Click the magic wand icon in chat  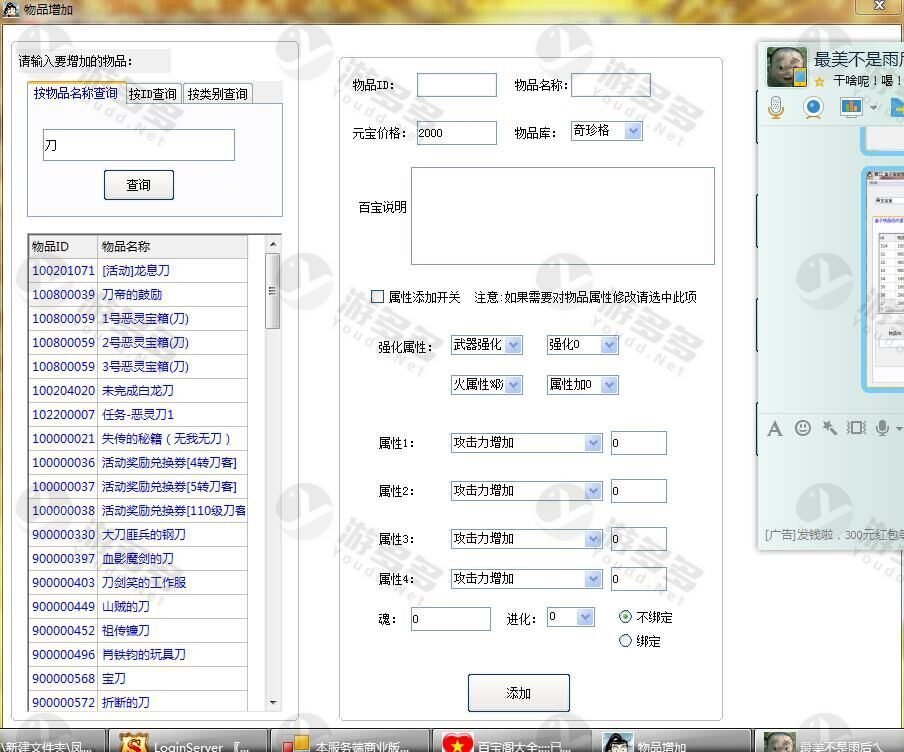coord(829,428)
